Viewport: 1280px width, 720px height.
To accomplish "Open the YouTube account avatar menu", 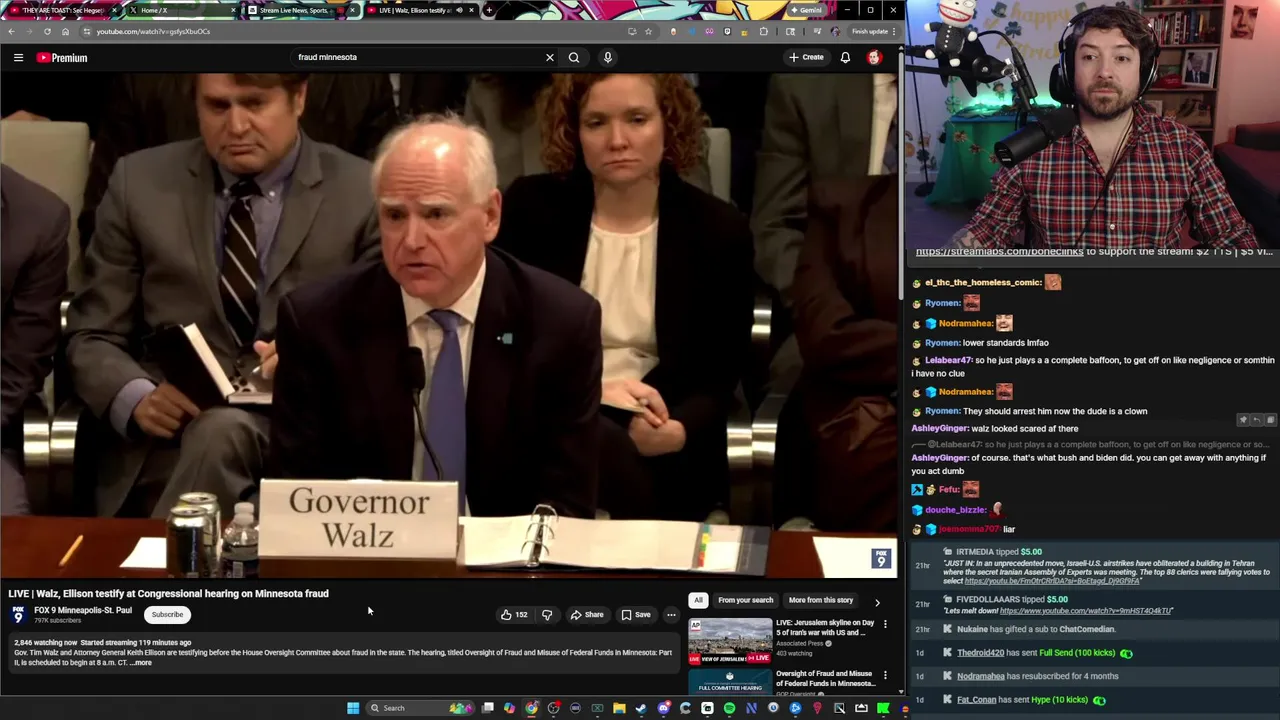I will (874, 57).
